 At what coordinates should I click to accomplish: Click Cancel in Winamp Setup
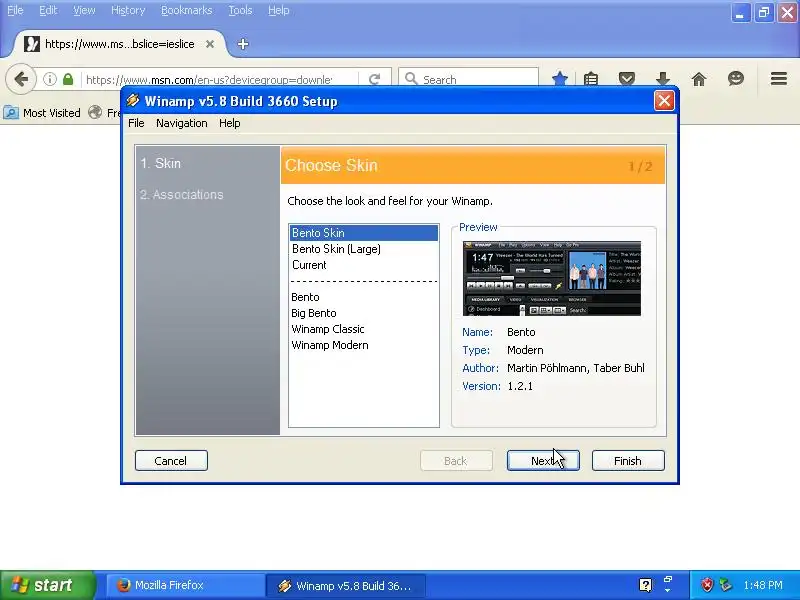171,461
